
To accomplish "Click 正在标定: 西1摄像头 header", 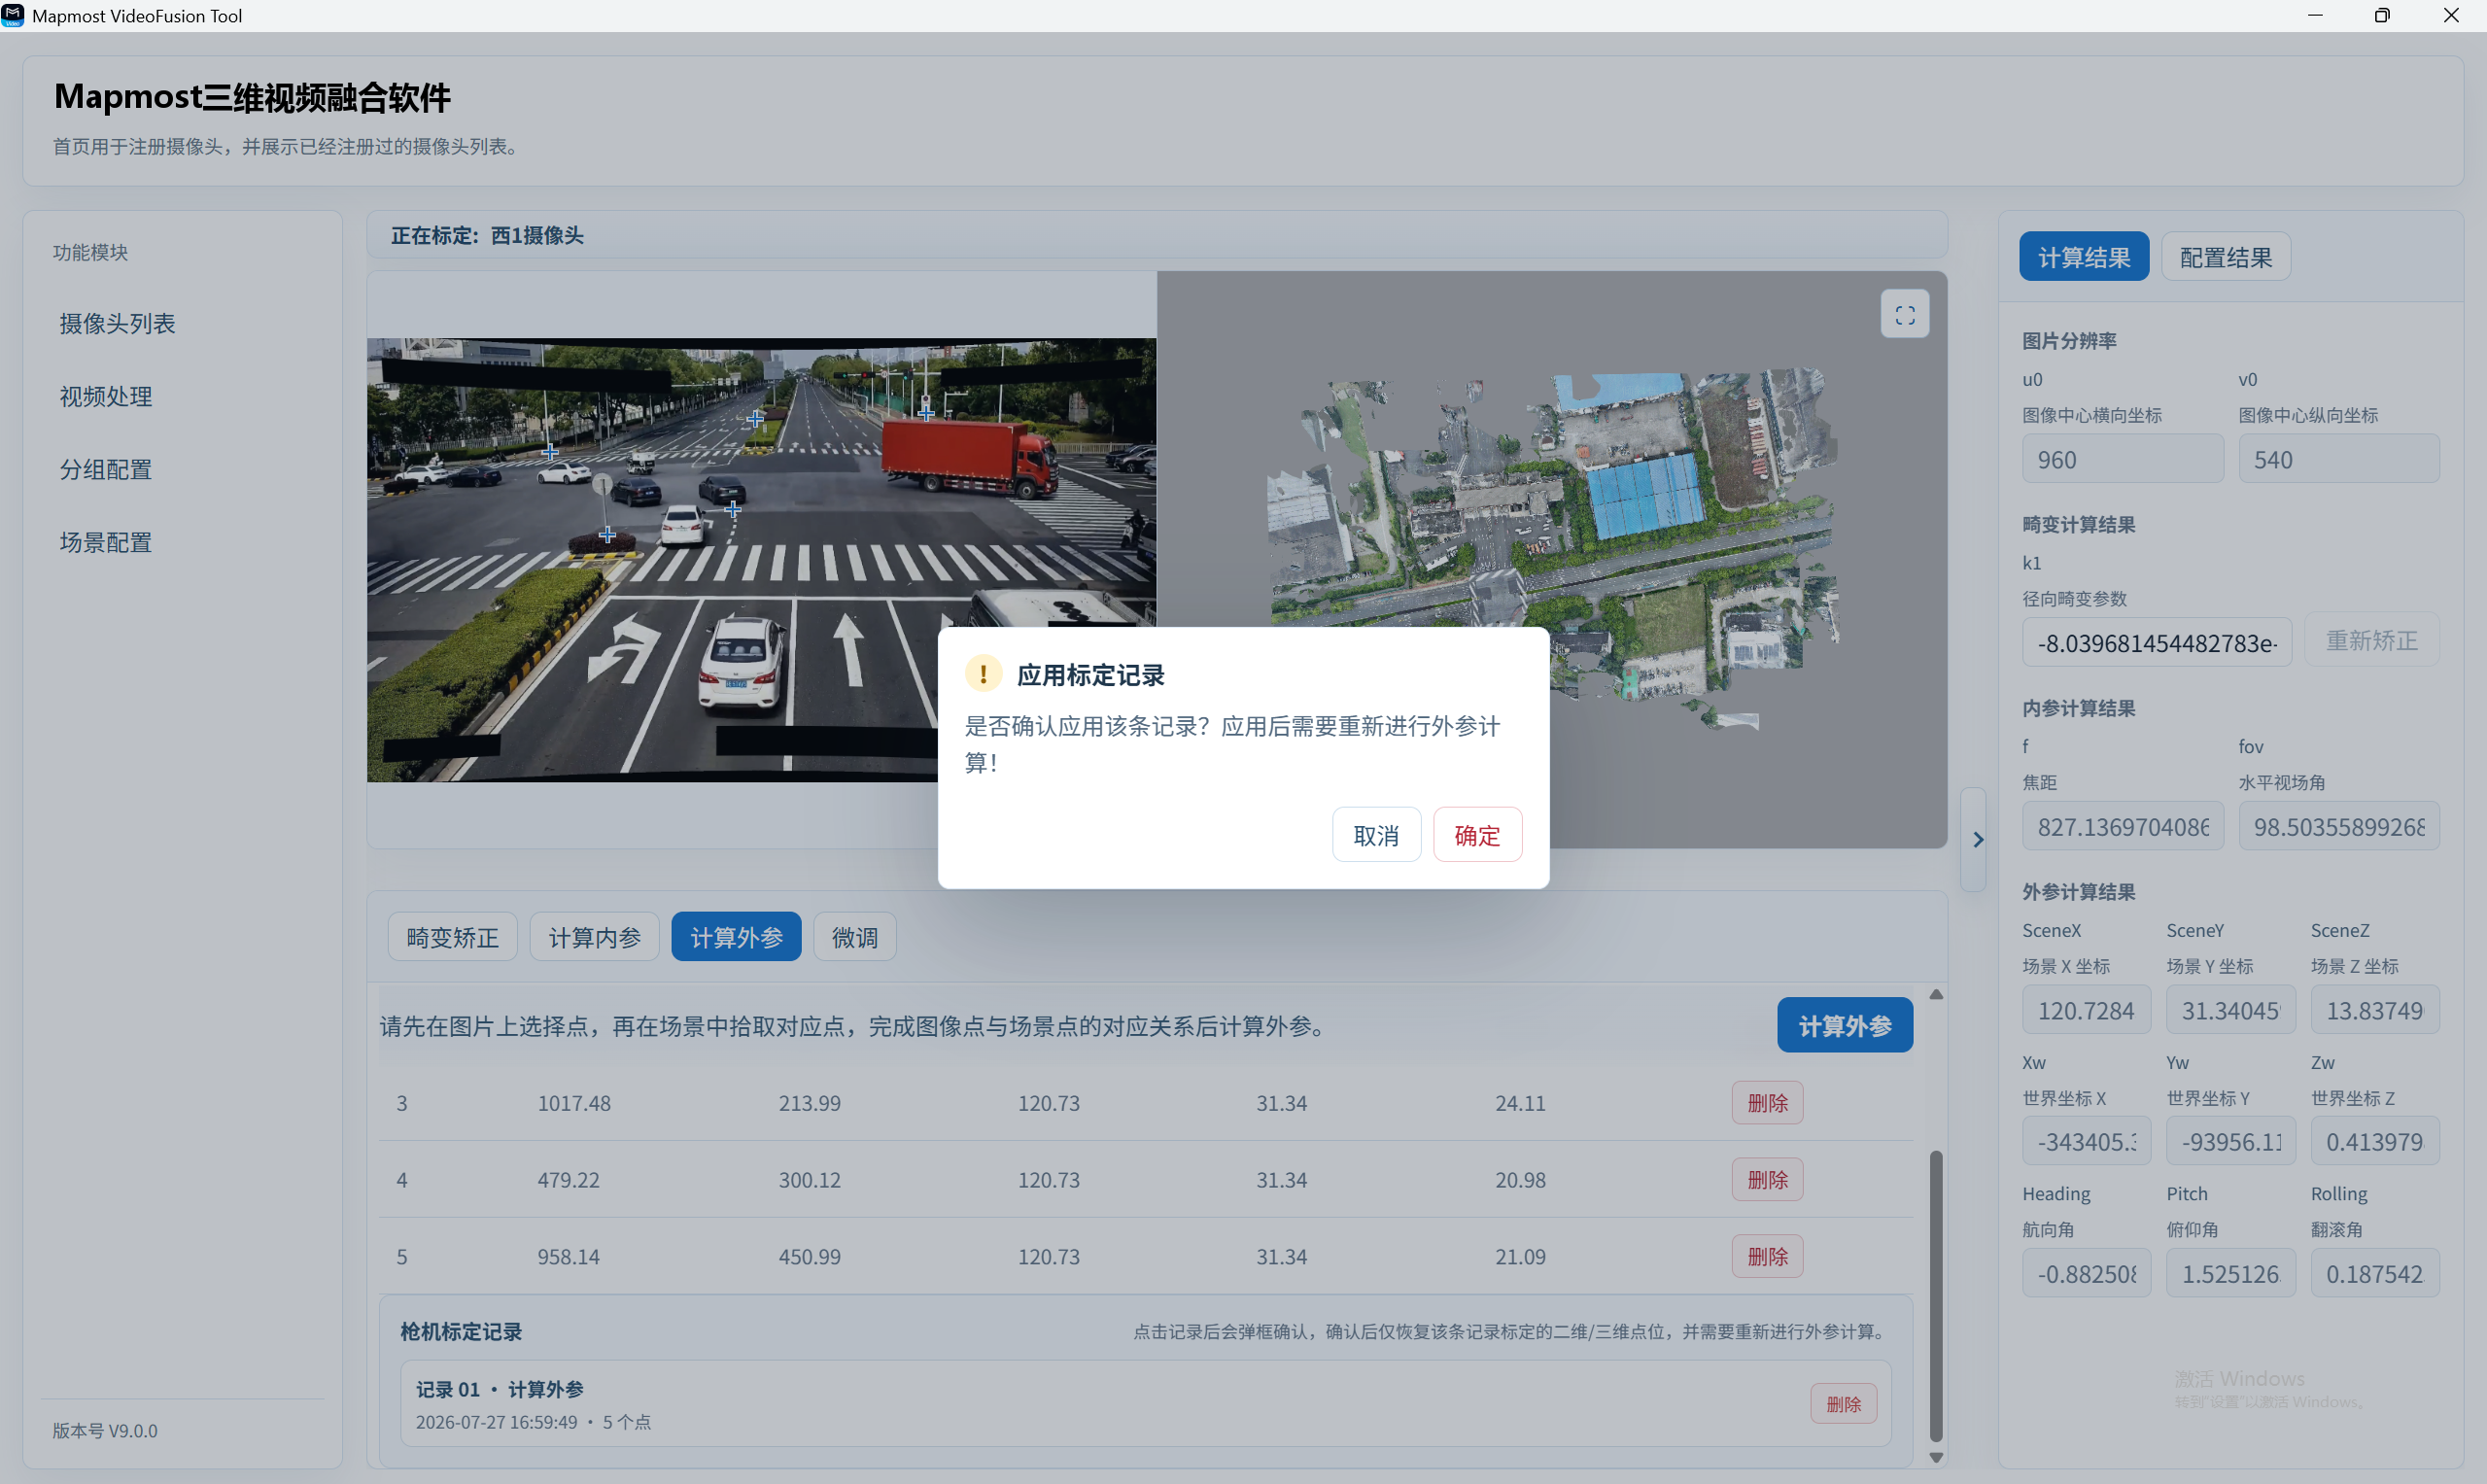I will click(x=487, y=235).
